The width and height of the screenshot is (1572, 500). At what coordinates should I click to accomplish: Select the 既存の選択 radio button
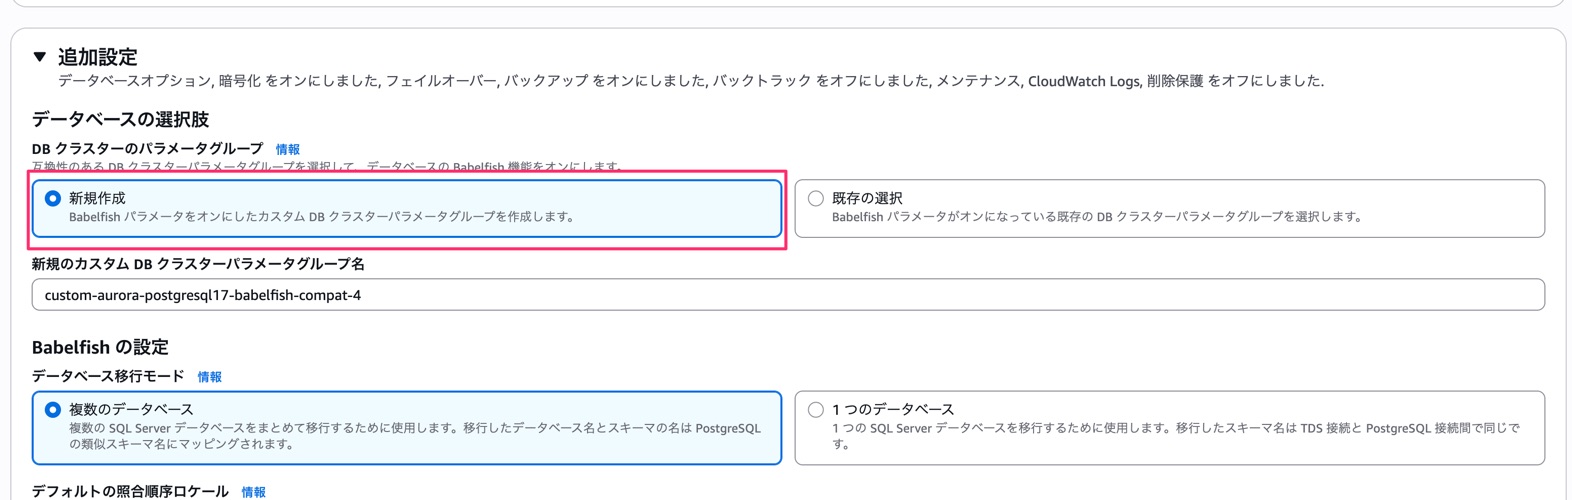coord(816,199)
